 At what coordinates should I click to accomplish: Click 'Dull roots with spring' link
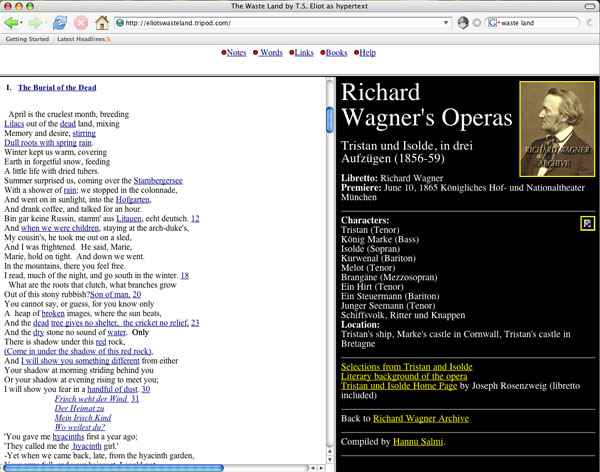point(41,143)
